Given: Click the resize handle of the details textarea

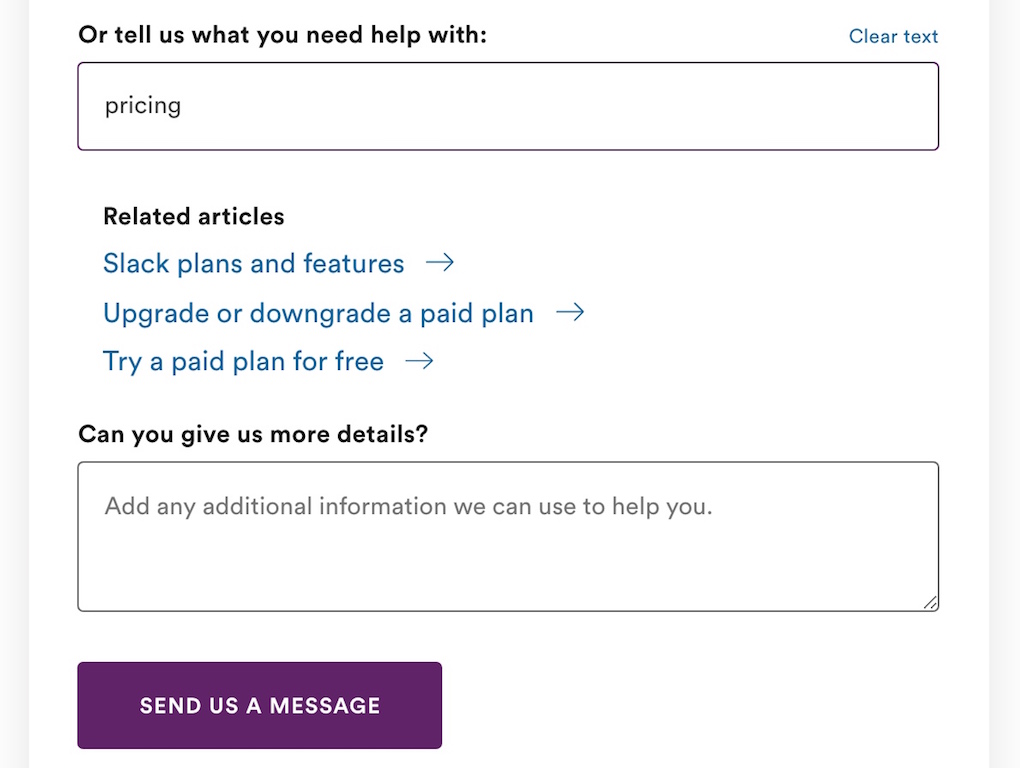Looking at the screenshot, I should (930, 603).
